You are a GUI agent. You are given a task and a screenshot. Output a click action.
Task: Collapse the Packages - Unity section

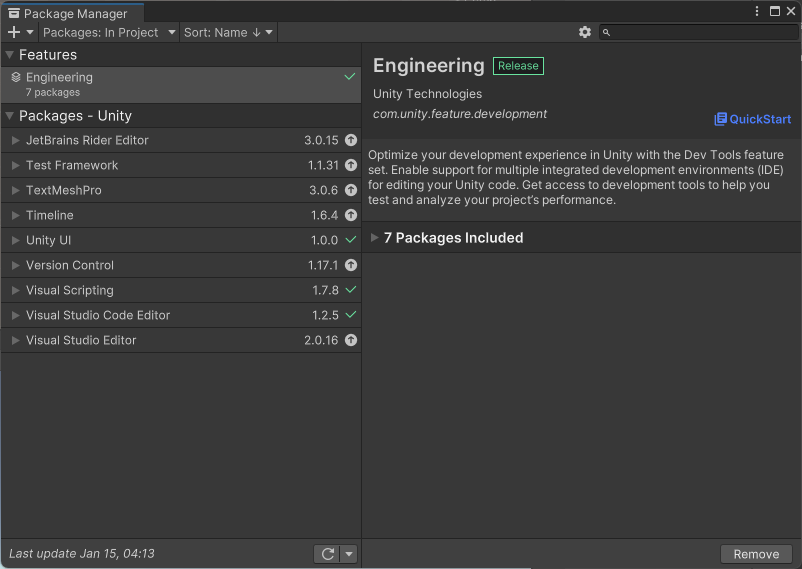point(9,116)
